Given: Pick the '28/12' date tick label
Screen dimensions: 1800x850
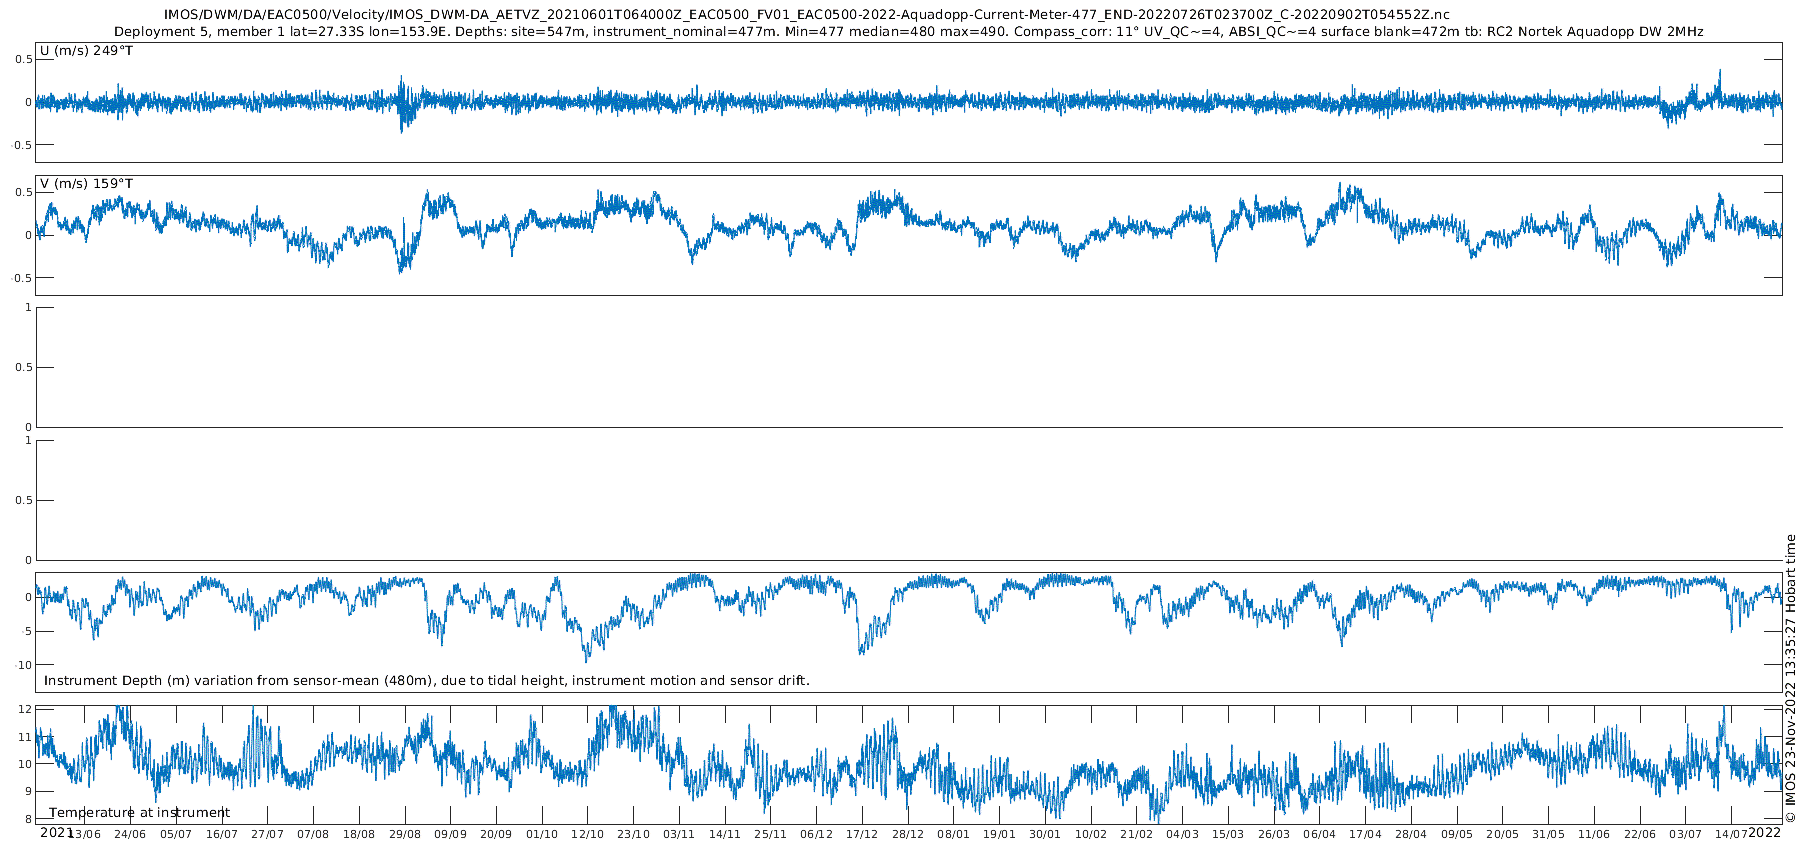Looking at the screenshot, I should click(x=908, y=834).
